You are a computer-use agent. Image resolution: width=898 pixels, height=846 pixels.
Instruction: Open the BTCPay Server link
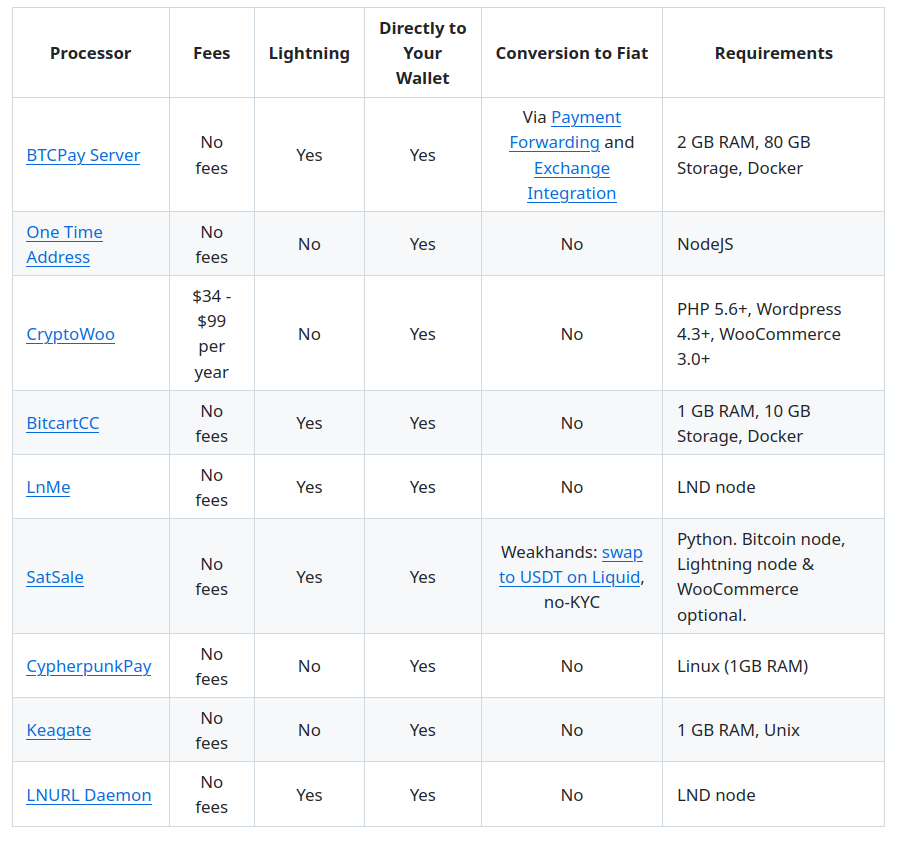(x=83, y=155)
